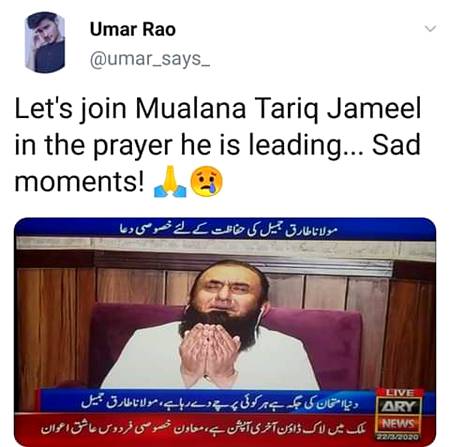
Task: Open Umar Rao's profile picture
Action: pos(45,42)
